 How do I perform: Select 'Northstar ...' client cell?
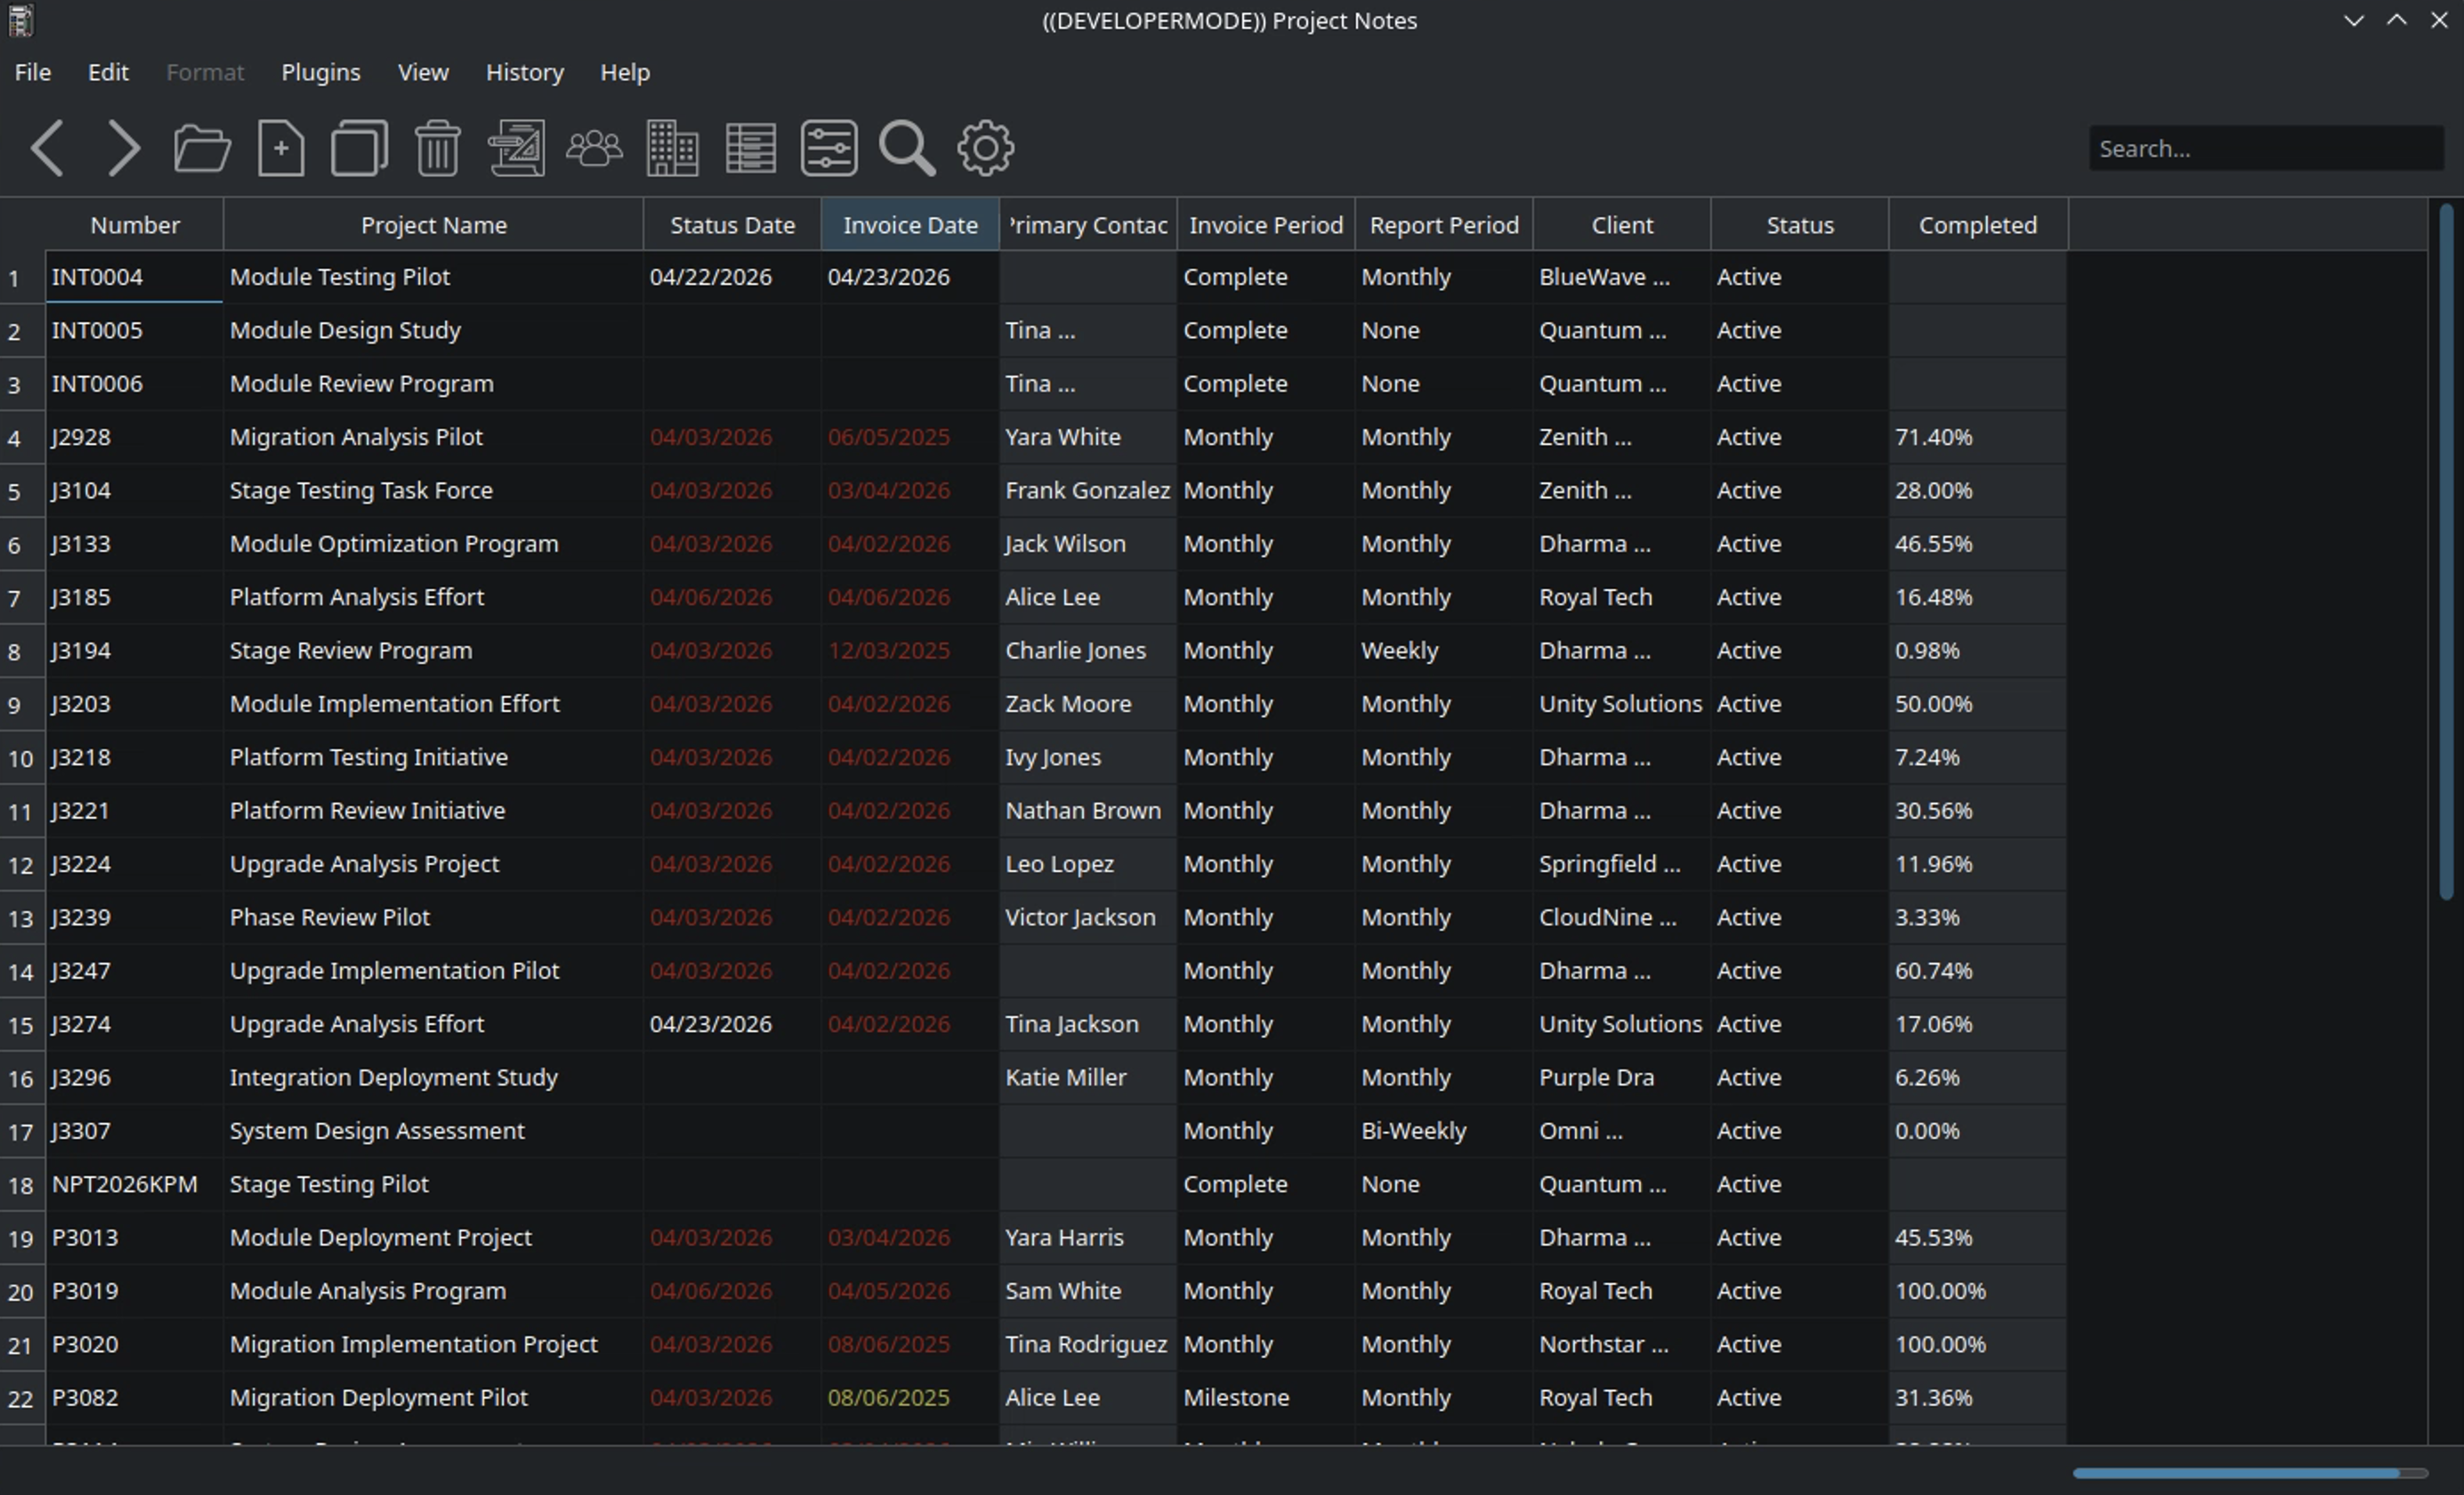click(x=1622, y=1344)
